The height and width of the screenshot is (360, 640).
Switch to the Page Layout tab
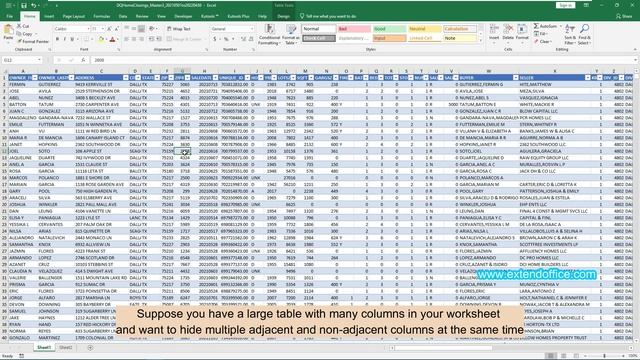point(73,16)
